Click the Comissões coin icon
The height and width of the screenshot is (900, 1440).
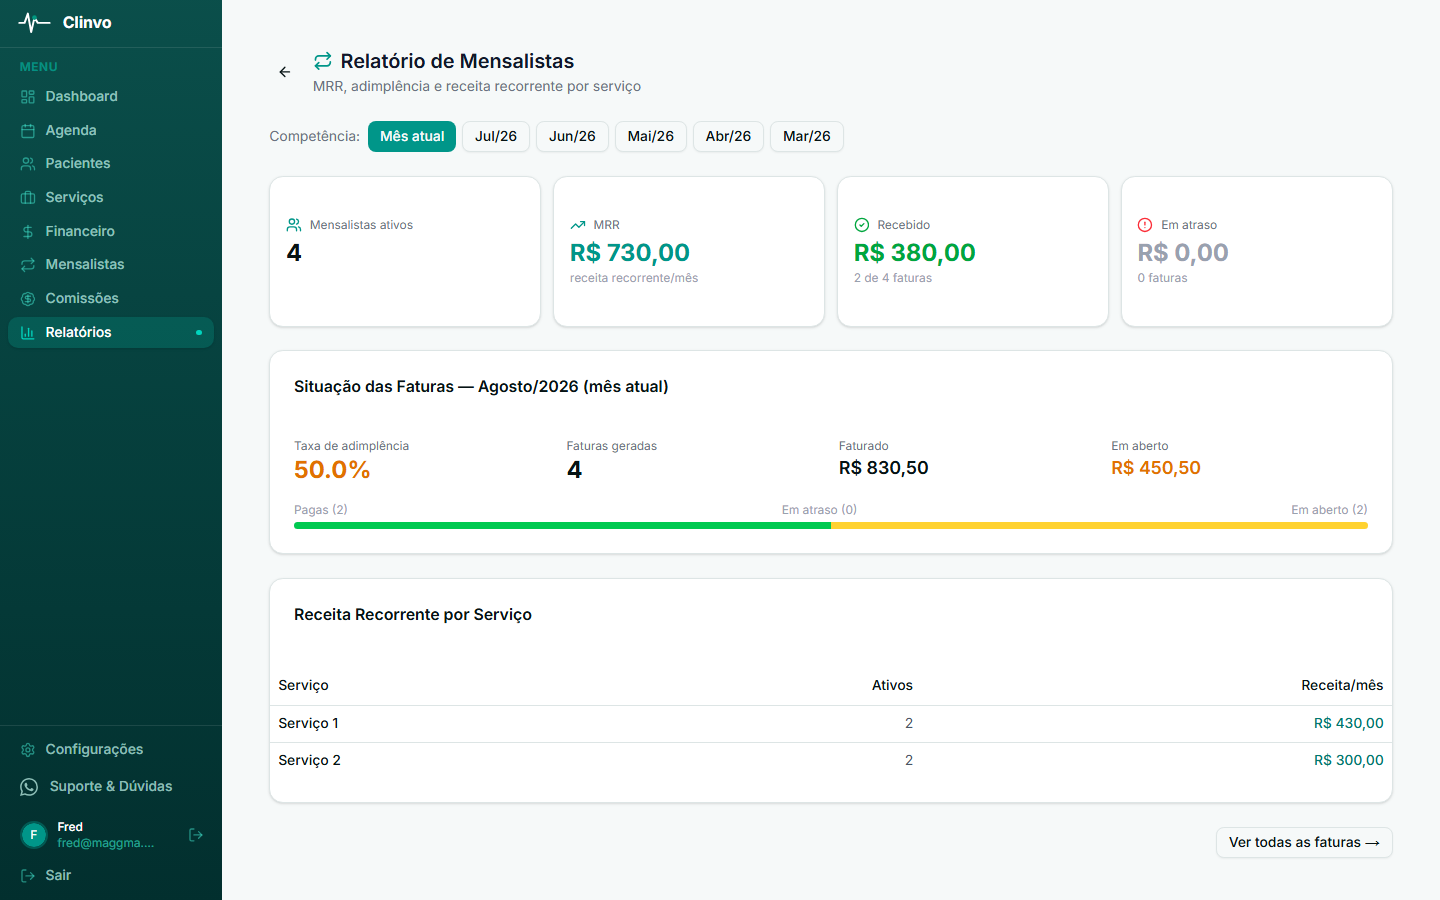28,299
